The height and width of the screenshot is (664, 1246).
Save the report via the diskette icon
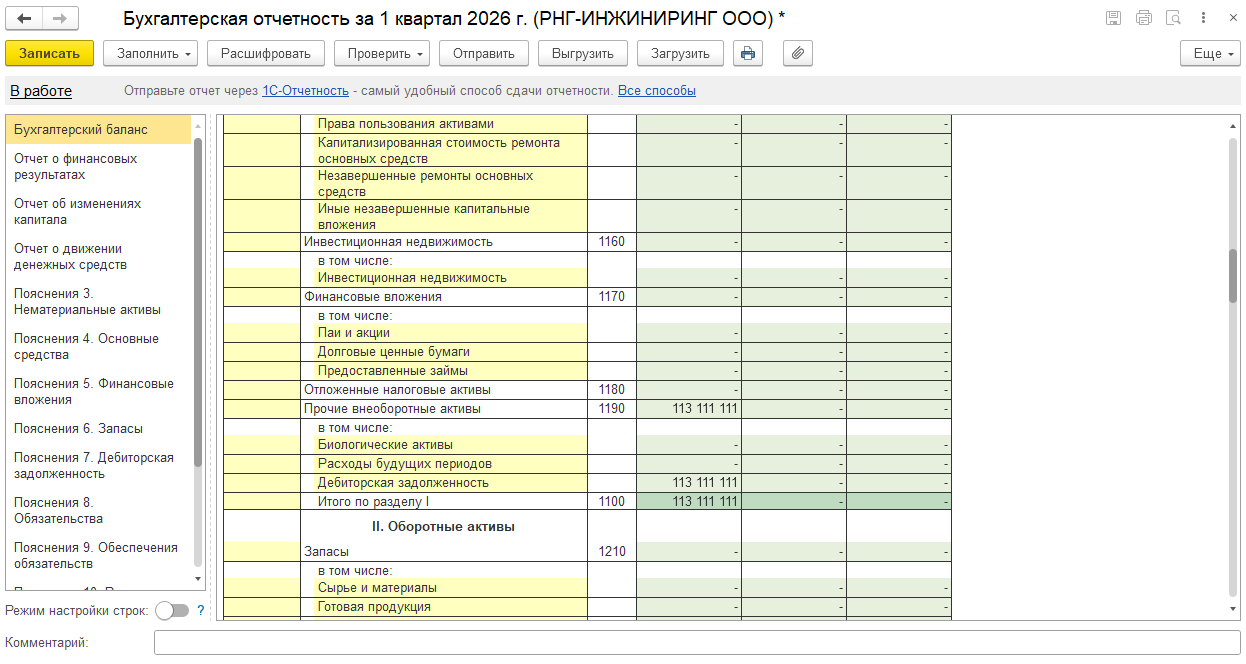click(x=1113, y=18)
